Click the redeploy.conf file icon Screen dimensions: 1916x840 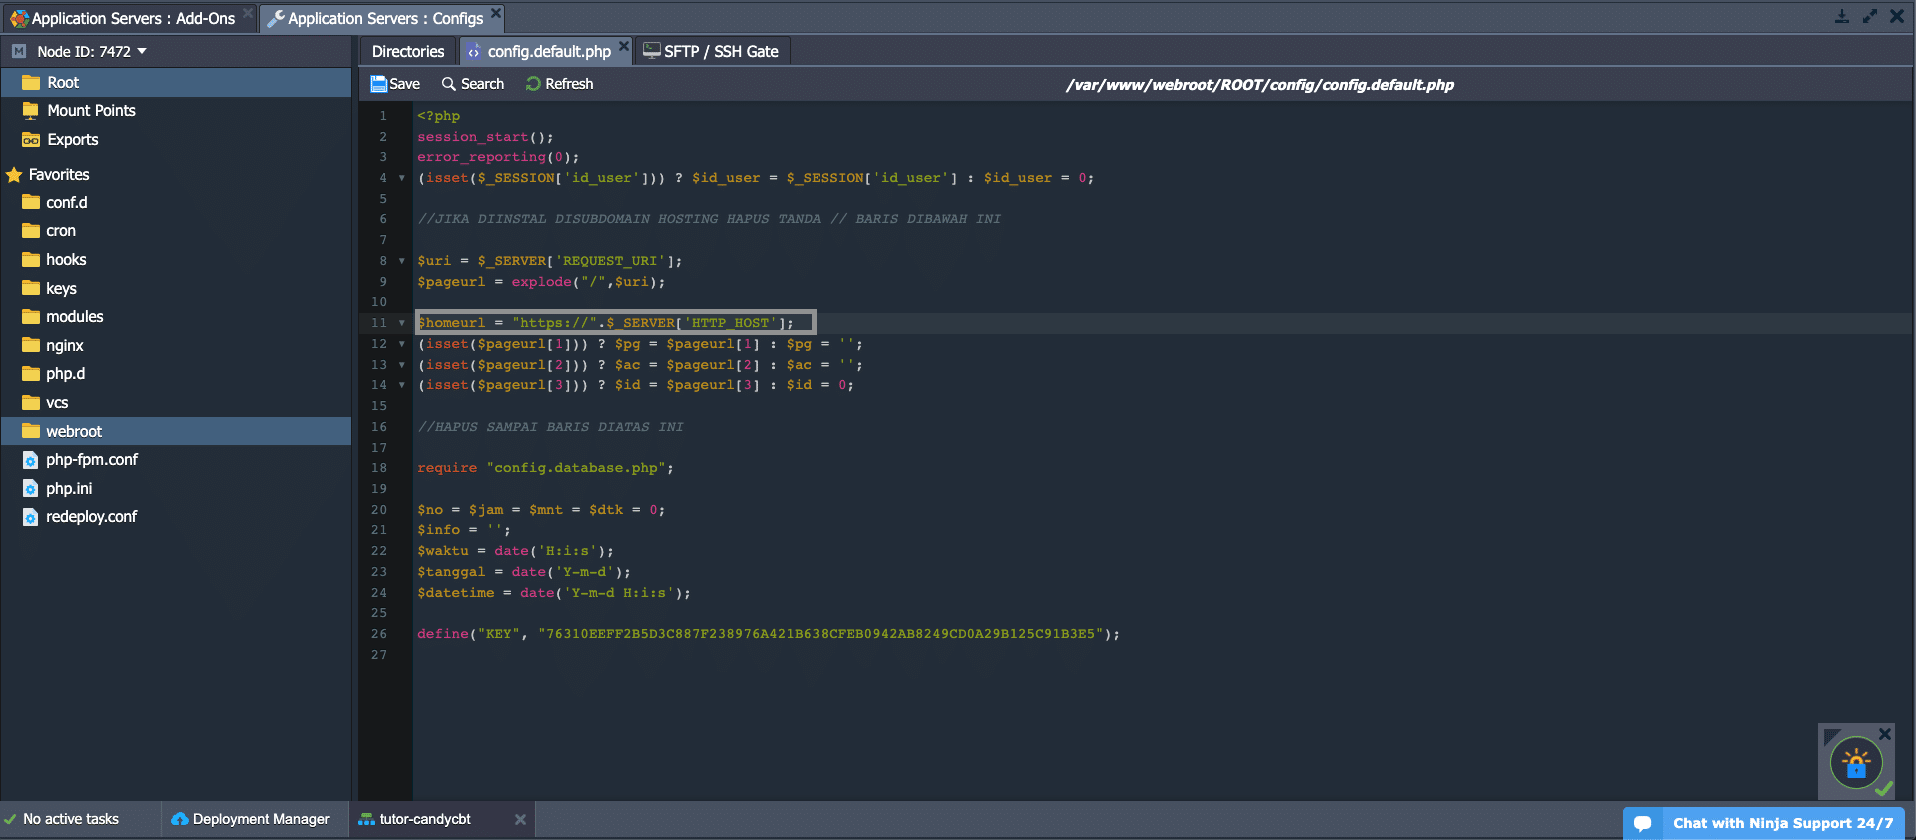[31, 517]
